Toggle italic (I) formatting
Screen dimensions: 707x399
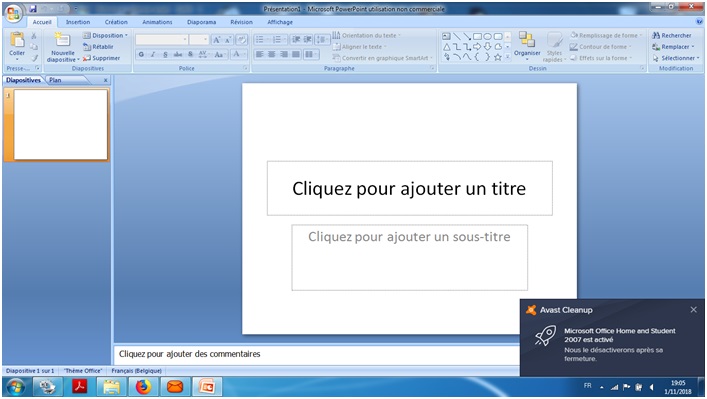click(153, 55)
